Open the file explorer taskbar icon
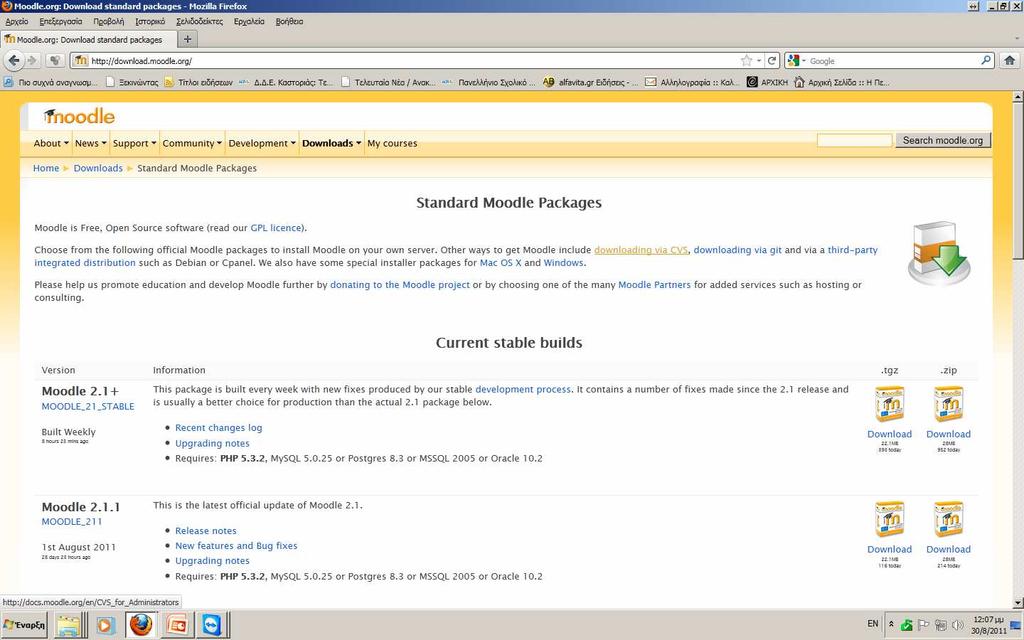Image resolution: width=1024 pixels, height=640 pixels. pos(69,625)
